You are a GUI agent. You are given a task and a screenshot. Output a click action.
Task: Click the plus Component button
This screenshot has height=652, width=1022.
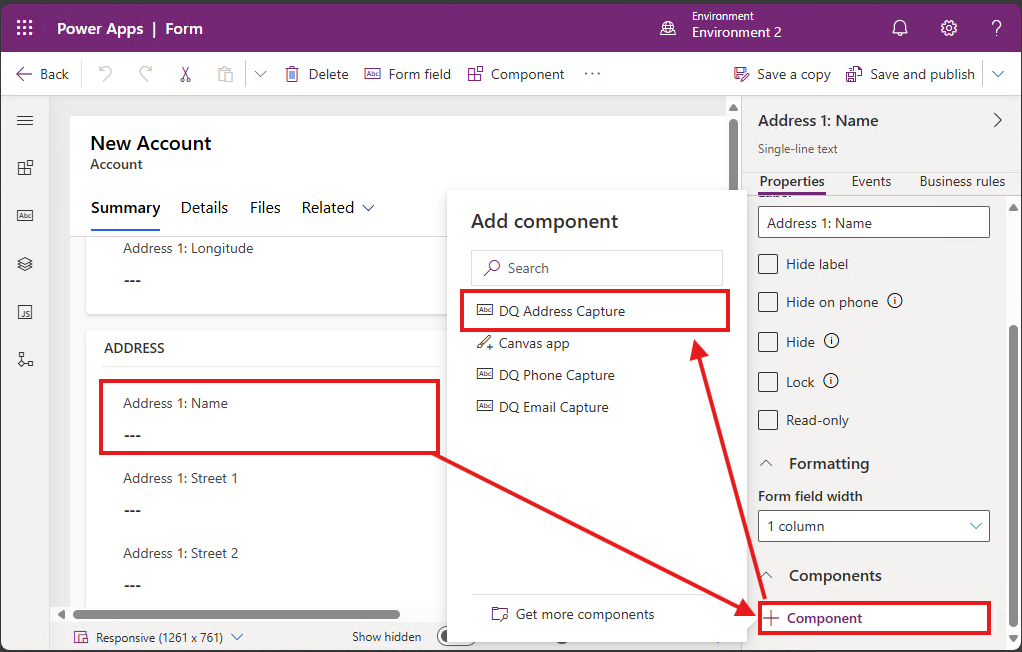pos(874,618)
